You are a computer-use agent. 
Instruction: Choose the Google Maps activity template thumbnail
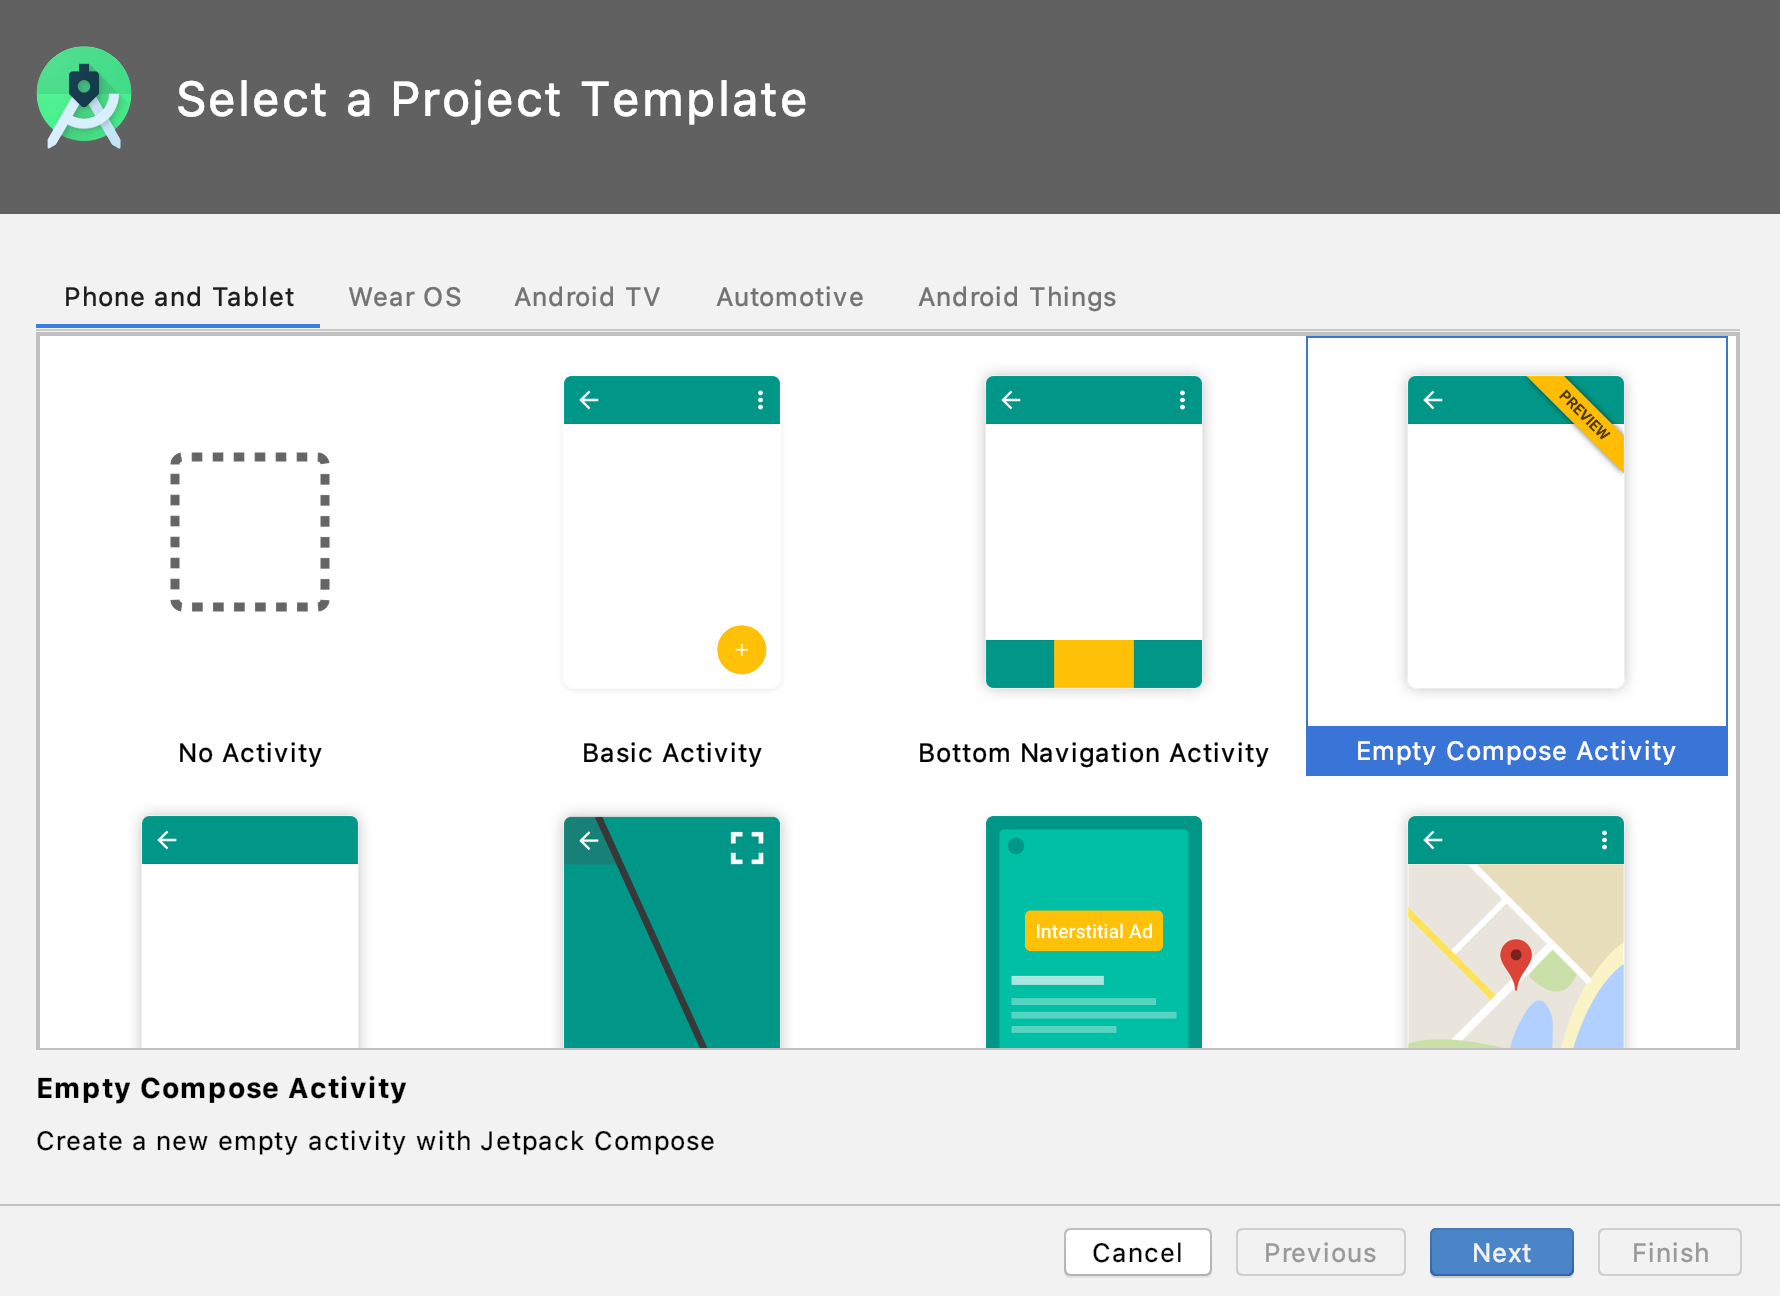pyautogui.click(x=1516, y=932)
